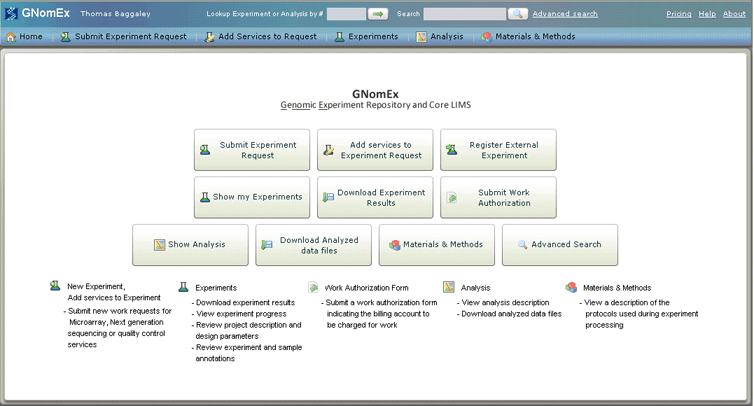Click the icon in the Add services to Experiment Request button

point(328,150)
